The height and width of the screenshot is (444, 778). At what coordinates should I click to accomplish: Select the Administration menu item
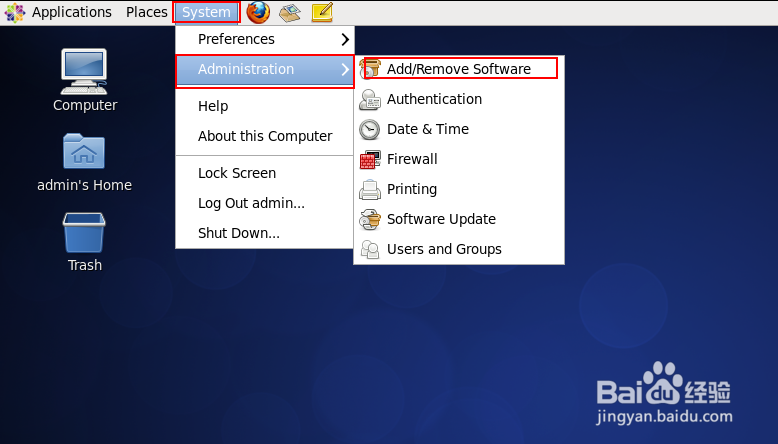tap(265, 69)
